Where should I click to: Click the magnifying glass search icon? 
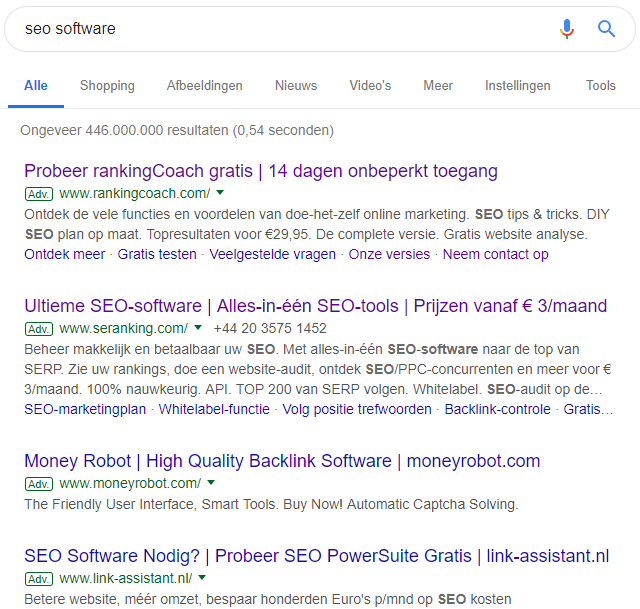[x=606, y=29]
